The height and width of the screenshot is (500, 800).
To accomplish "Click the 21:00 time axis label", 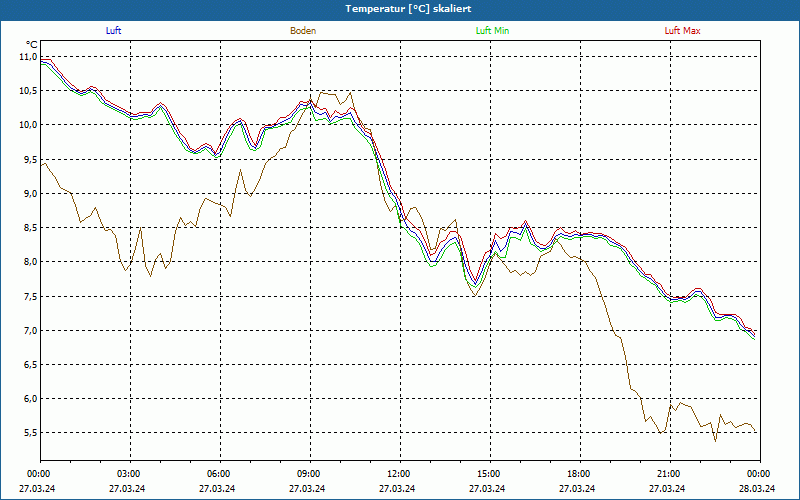I will 670,474.
